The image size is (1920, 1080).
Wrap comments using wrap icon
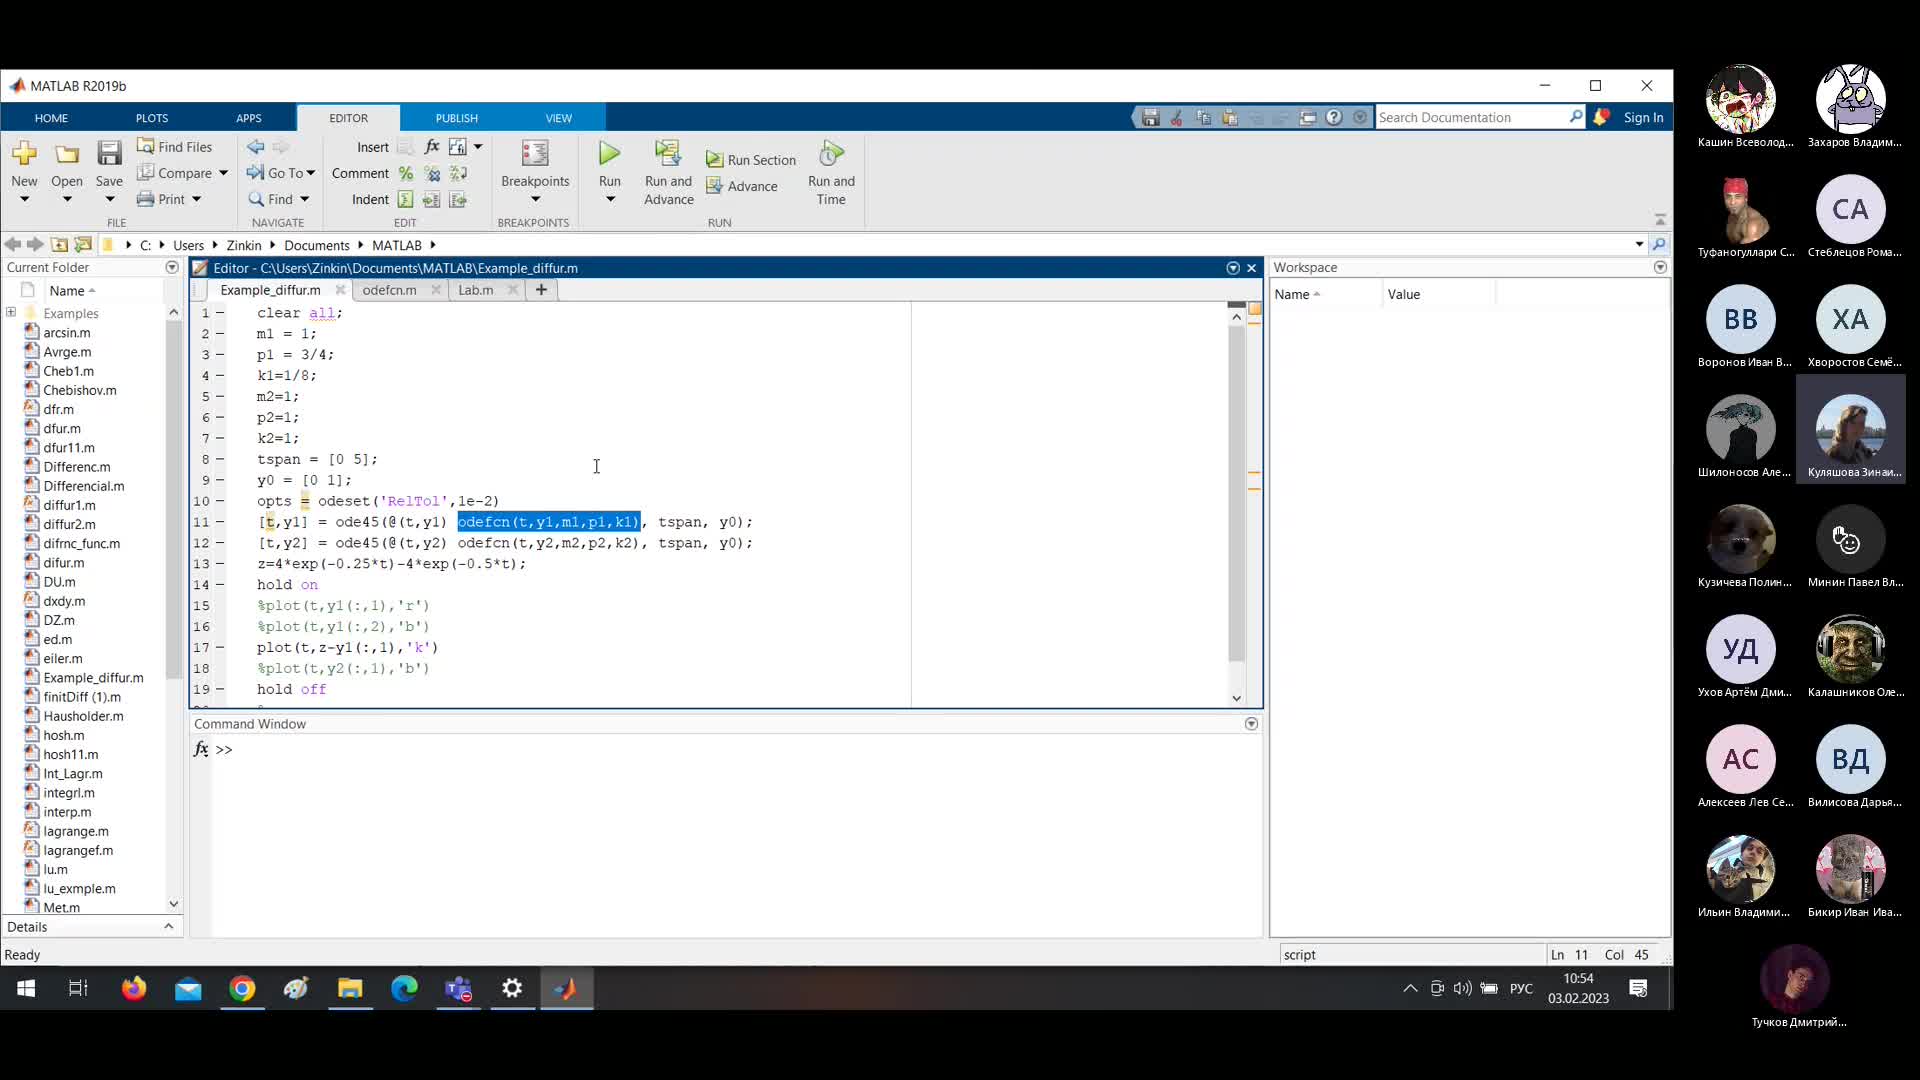click(x=458, y=173)
